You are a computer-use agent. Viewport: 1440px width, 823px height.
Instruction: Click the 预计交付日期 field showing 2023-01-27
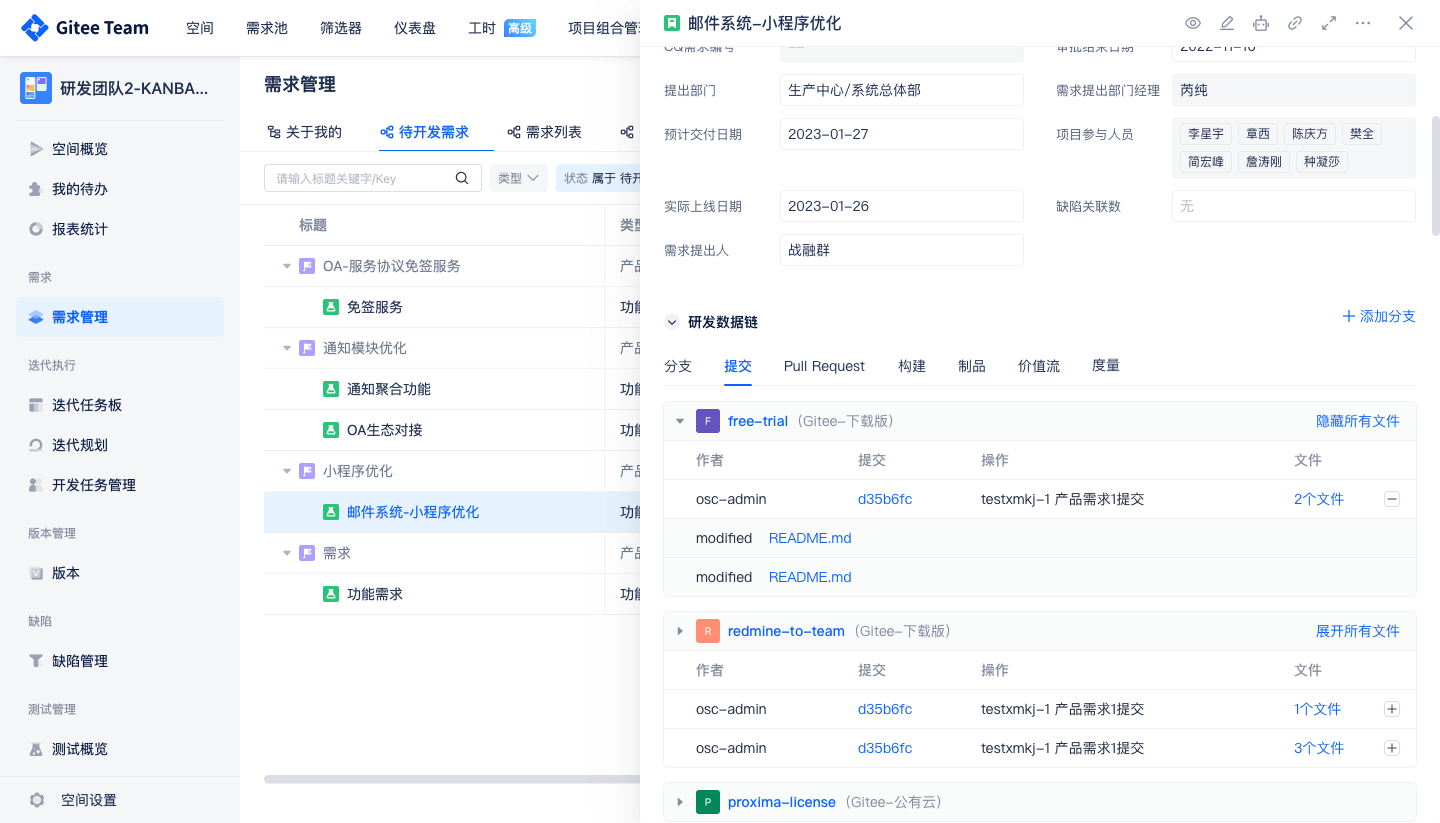pos(902,134)
